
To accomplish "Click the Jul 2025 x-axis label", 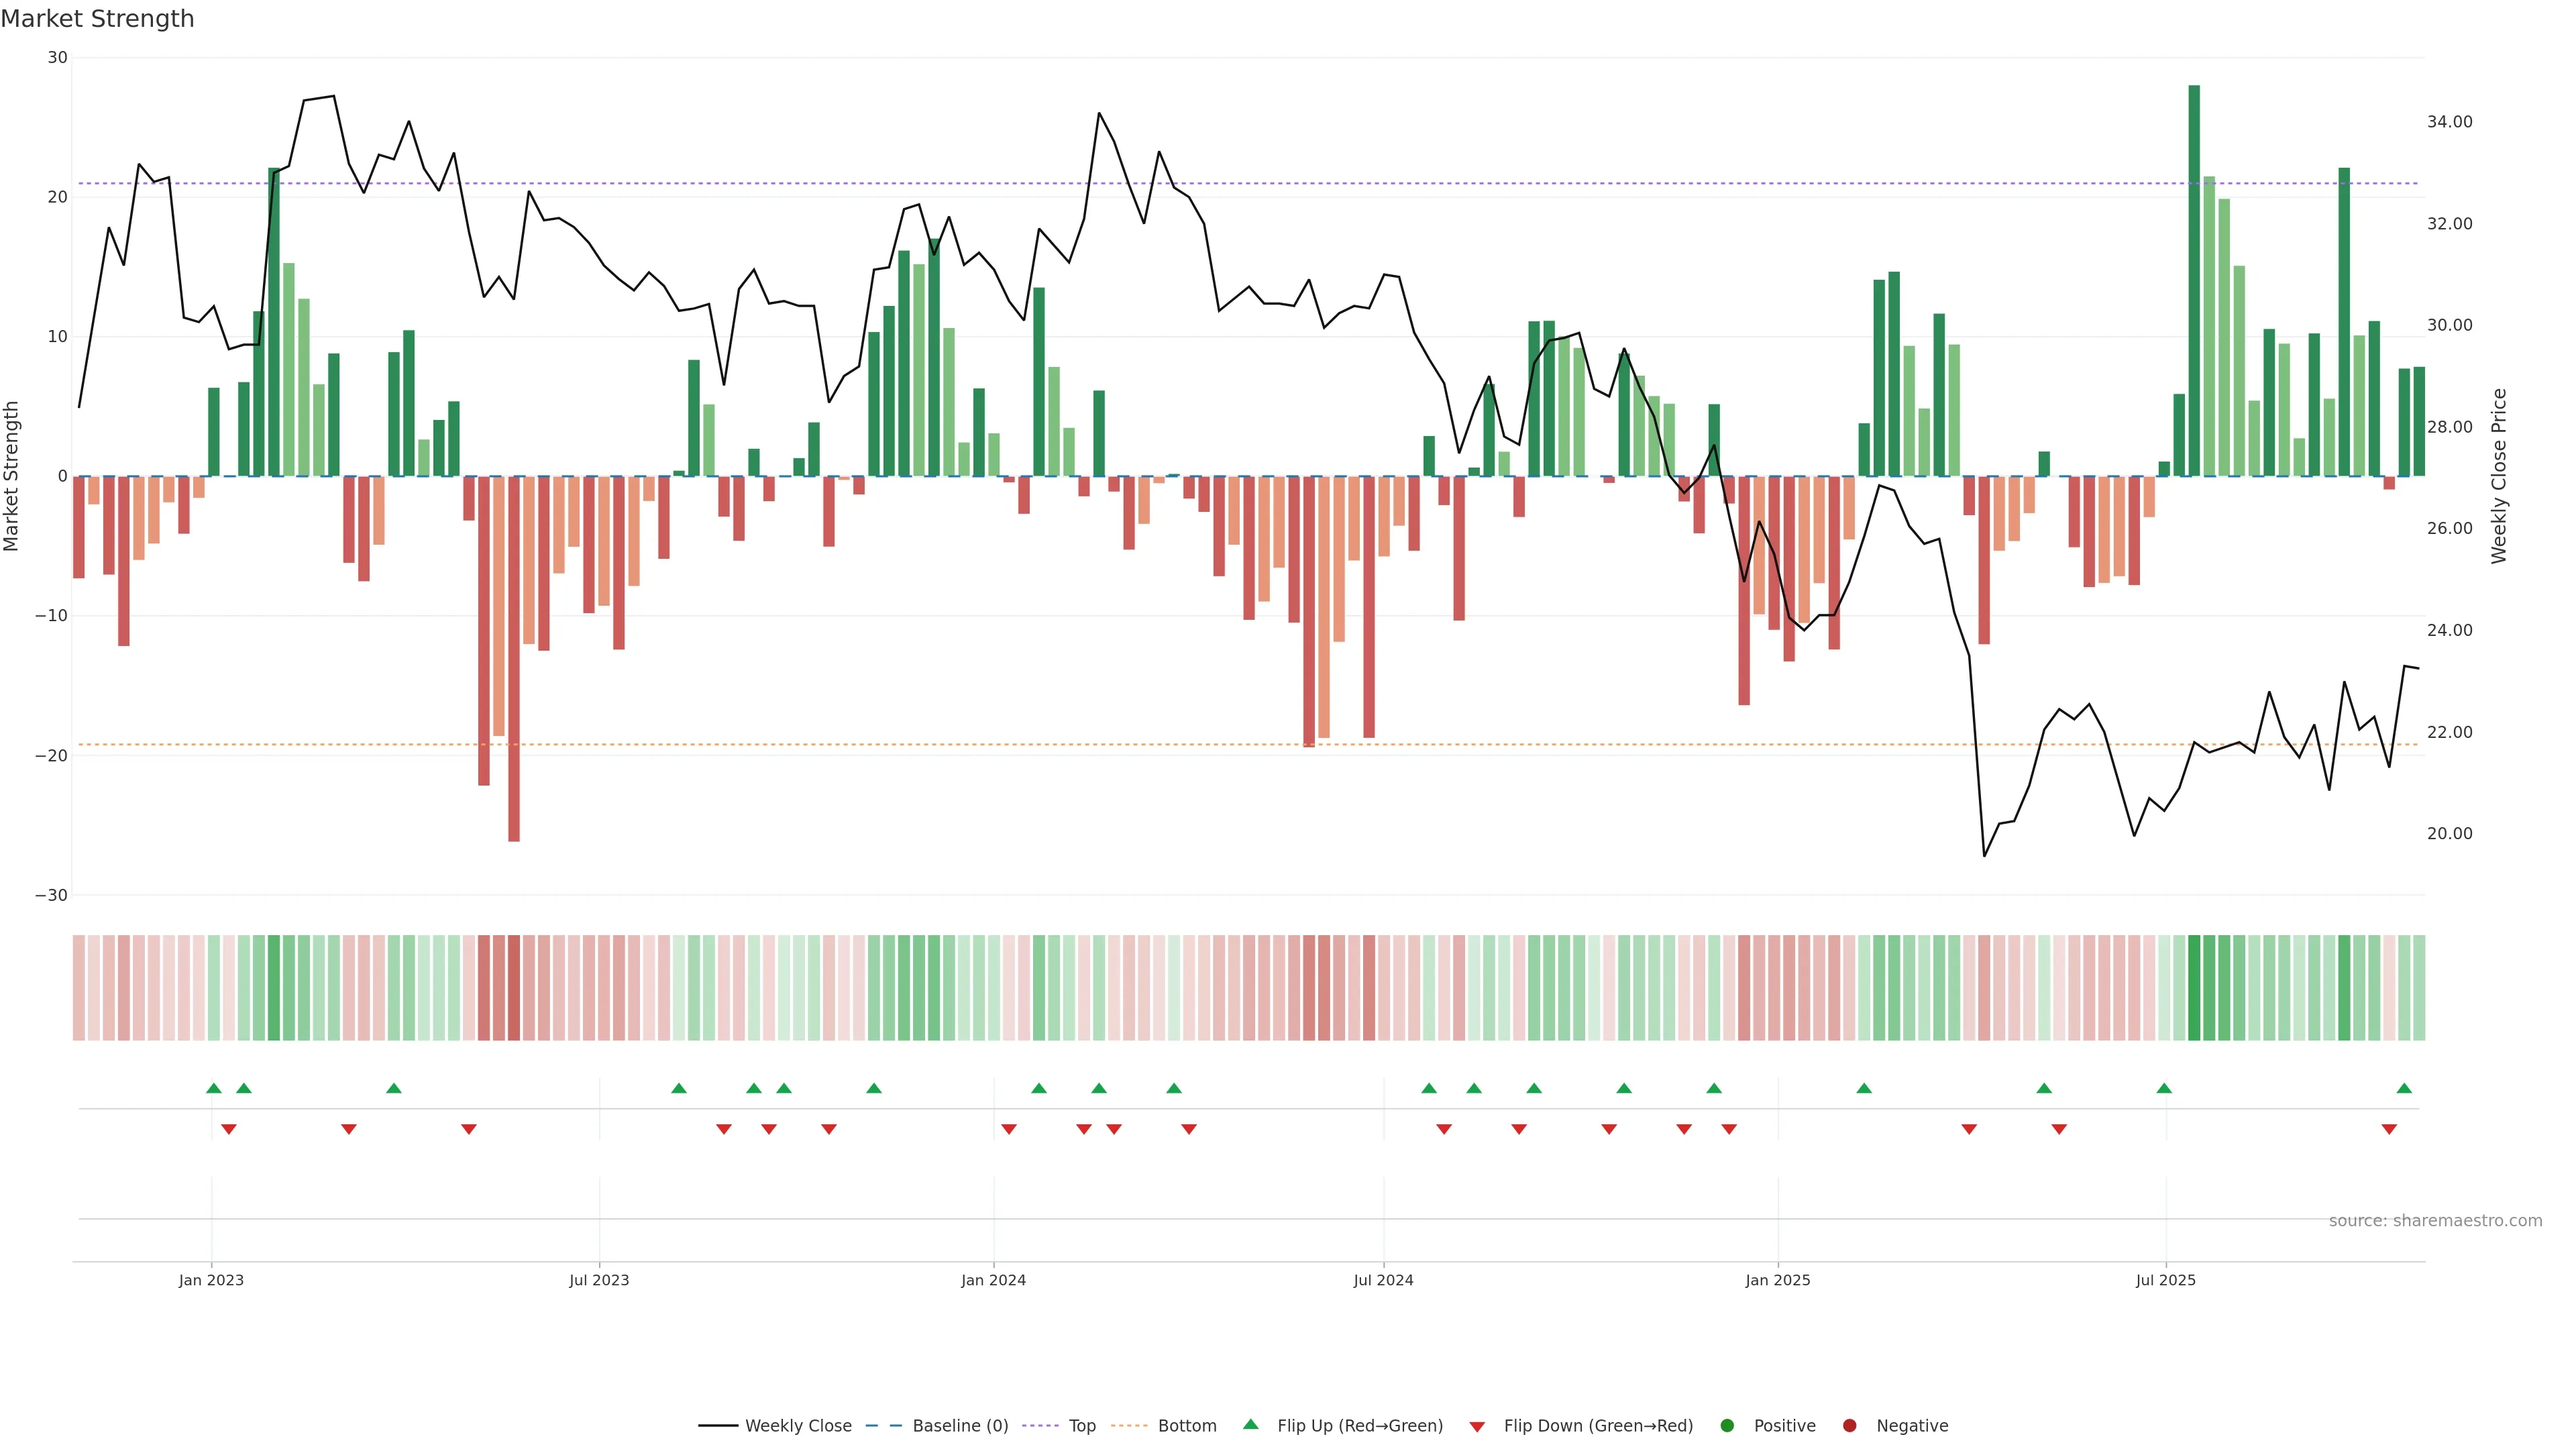I will pos(2166,1280).
